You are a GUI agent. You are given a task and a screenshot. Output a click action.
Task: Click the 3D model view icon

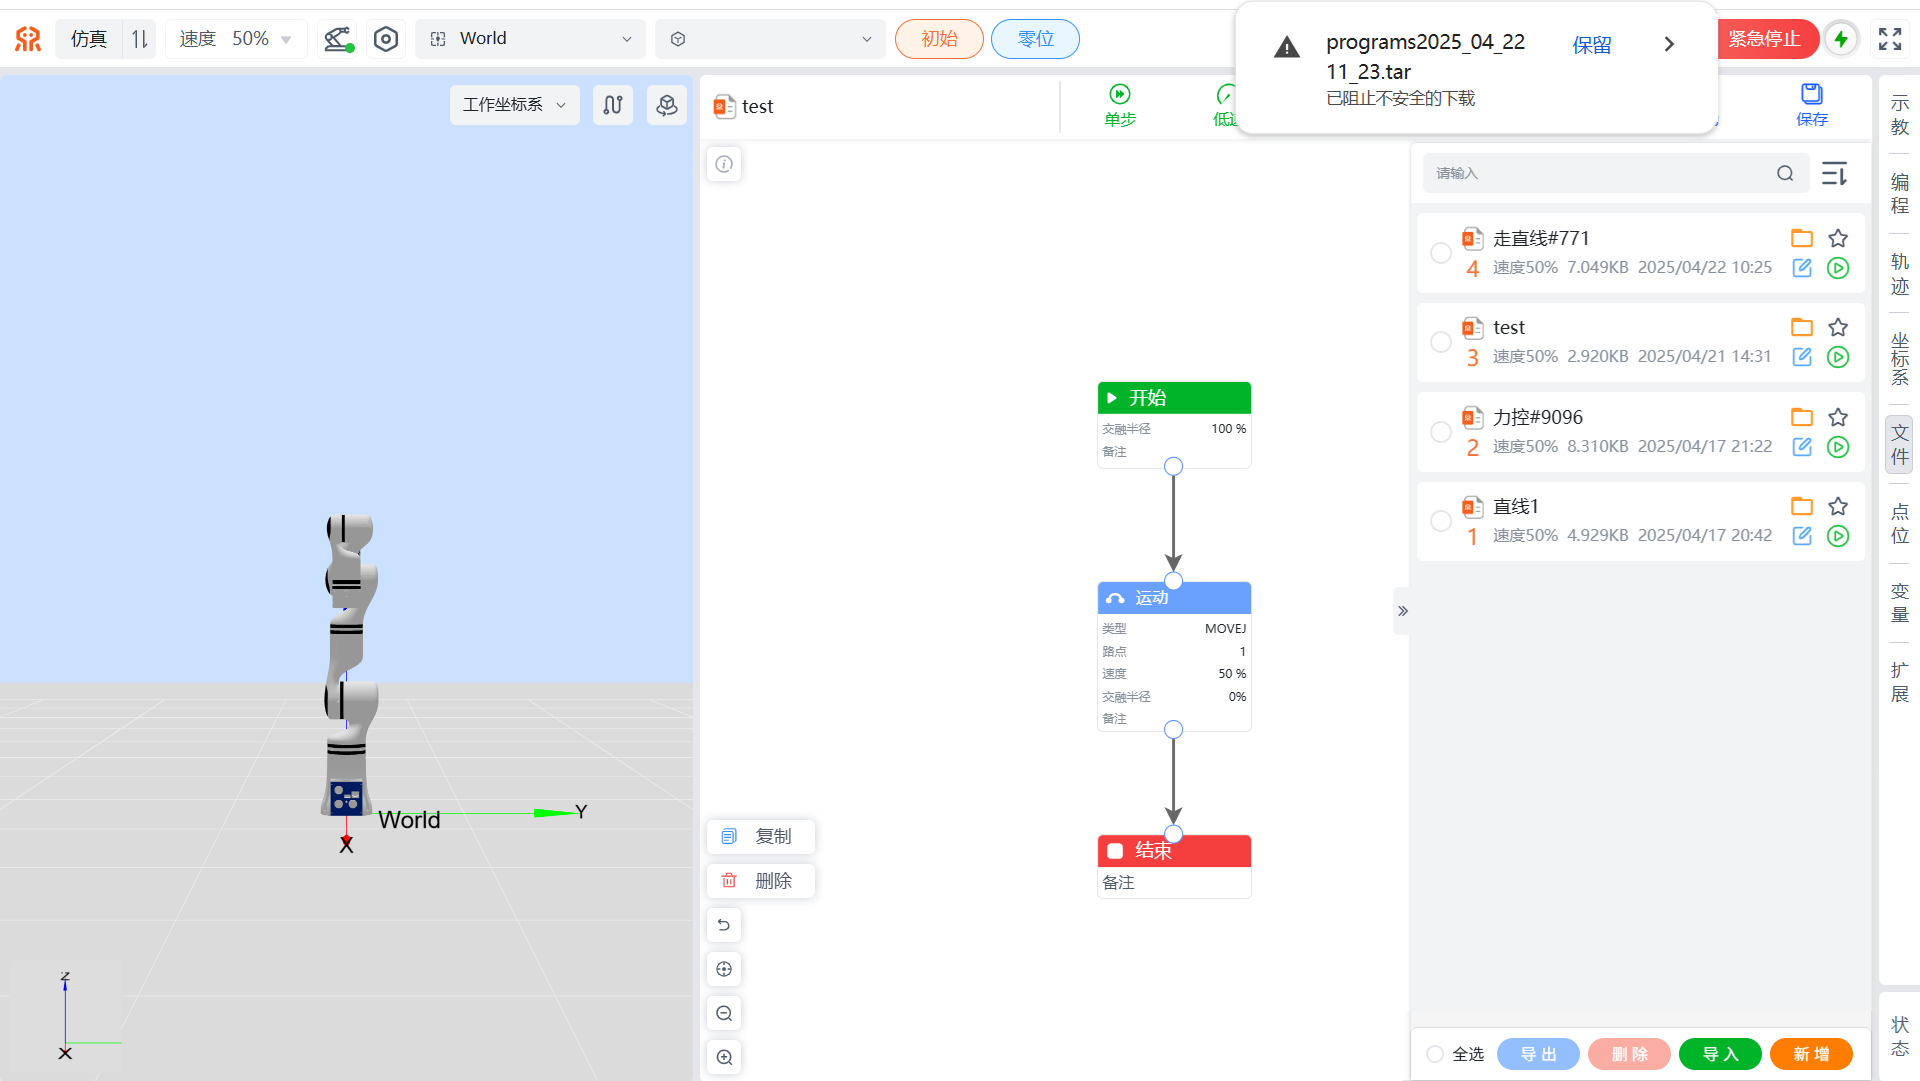(667, 105)
